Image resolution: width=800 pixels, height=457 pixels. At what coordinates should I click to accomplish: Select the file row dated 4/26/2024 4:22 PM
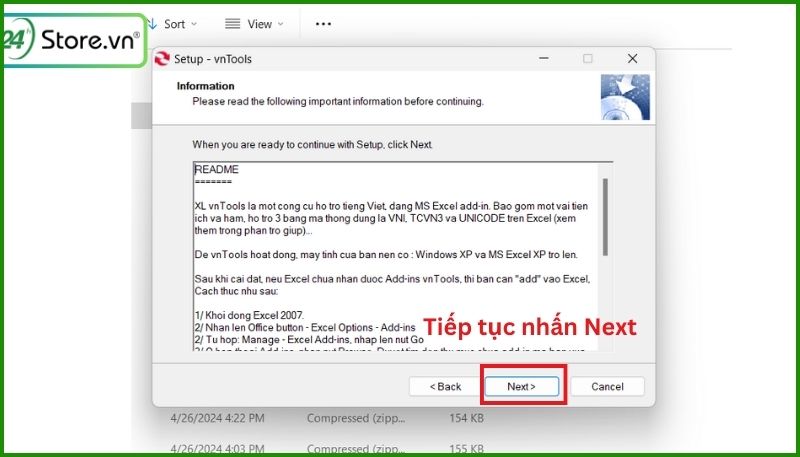[327, 418]
